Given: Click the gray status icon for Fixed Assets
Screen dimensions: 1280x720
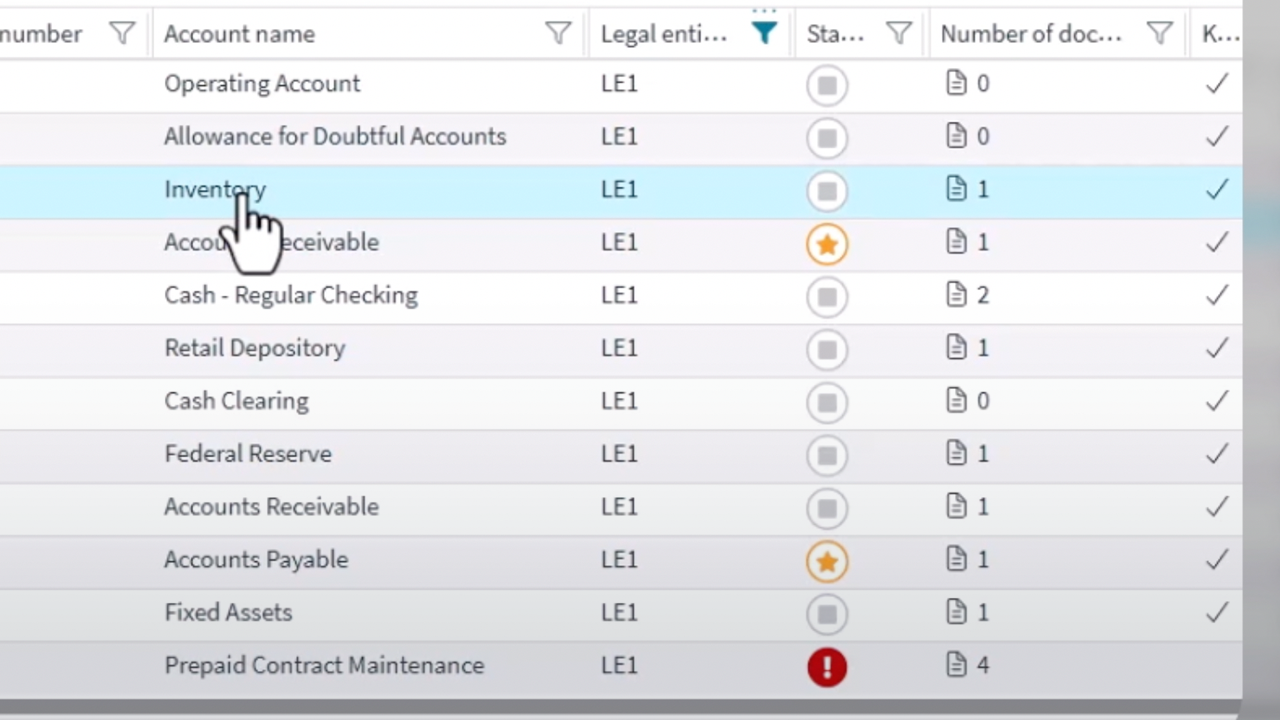Looking at the screenshot, I should (827, 614).
